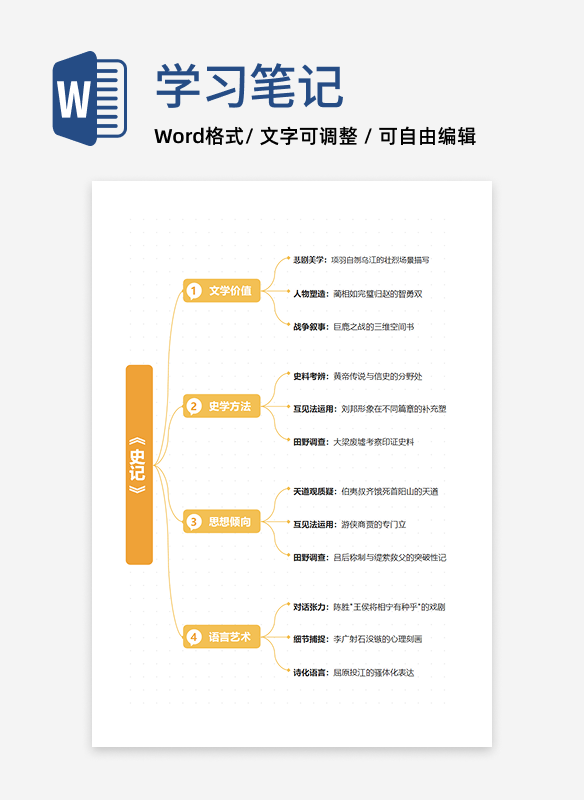Viewport: 584px width, 800px height.
Task: Click the 天道观质疑 伯夷叔齐 entry
Action: [x=366, y=491]
